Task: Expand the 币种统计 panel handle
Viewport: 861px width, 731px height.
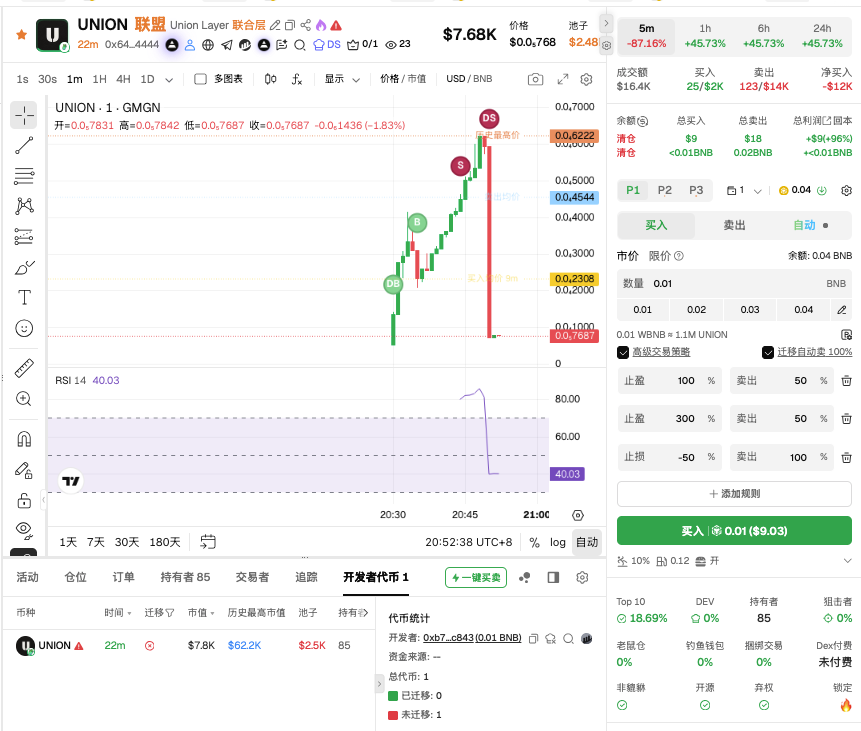Action: [x=379, y=684]
